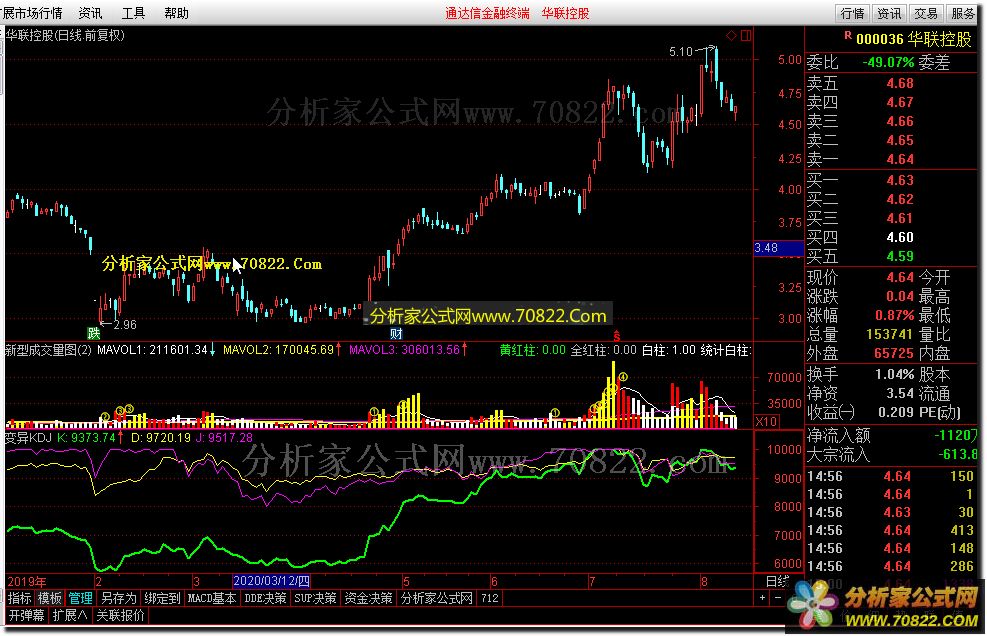This screenshot has width=987, height=636.
Task: Click the 涨幅 0.87% row
Action: tap(892, 315)
